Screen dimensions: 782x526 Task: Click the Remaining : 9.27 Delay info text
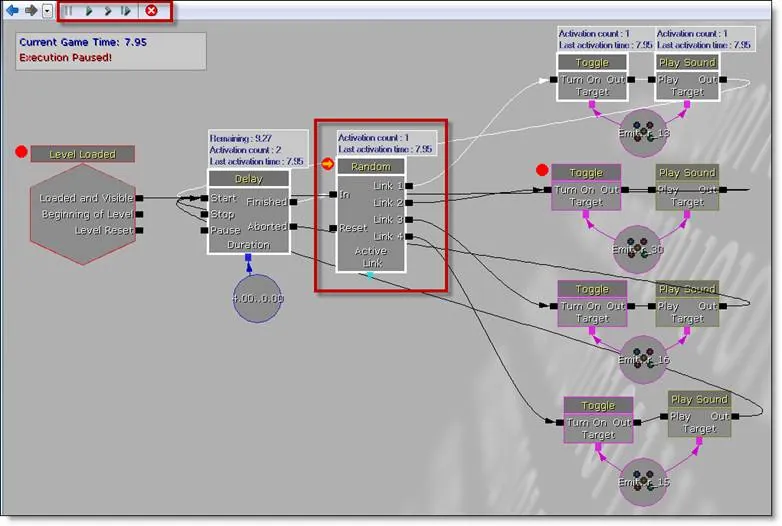click(x=240, y=138)
